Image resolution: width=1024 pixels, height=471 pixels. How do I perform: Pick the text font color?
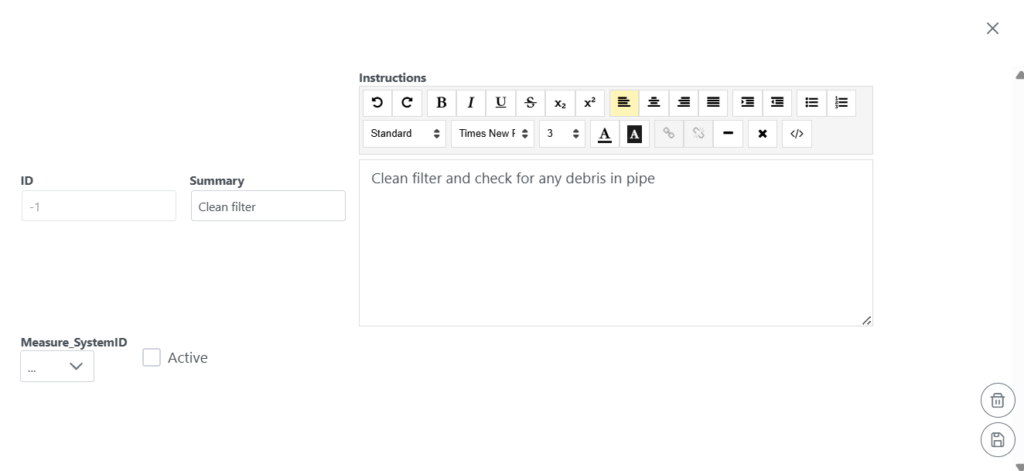click(604, 133)
